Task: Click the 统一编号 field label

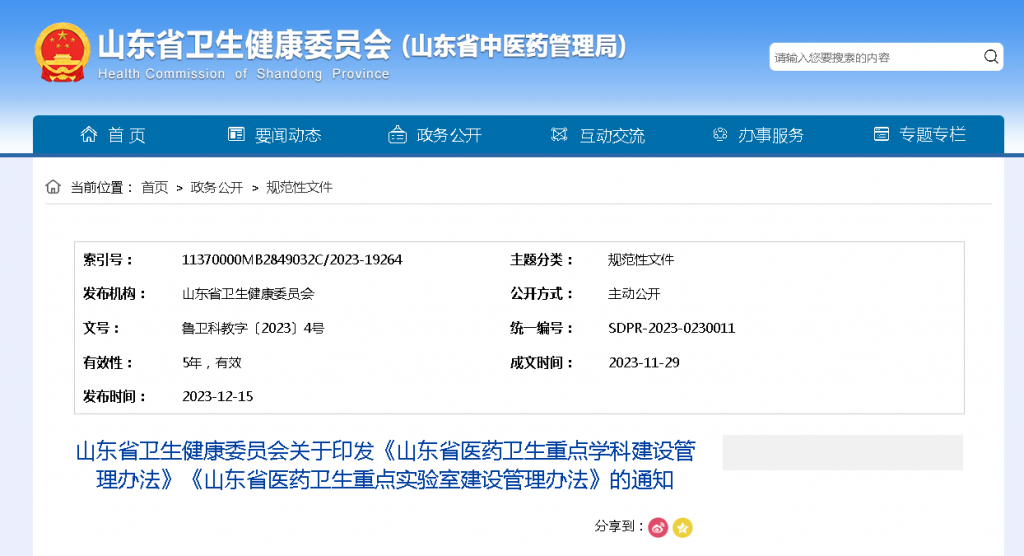Action: tap(541, 328)
